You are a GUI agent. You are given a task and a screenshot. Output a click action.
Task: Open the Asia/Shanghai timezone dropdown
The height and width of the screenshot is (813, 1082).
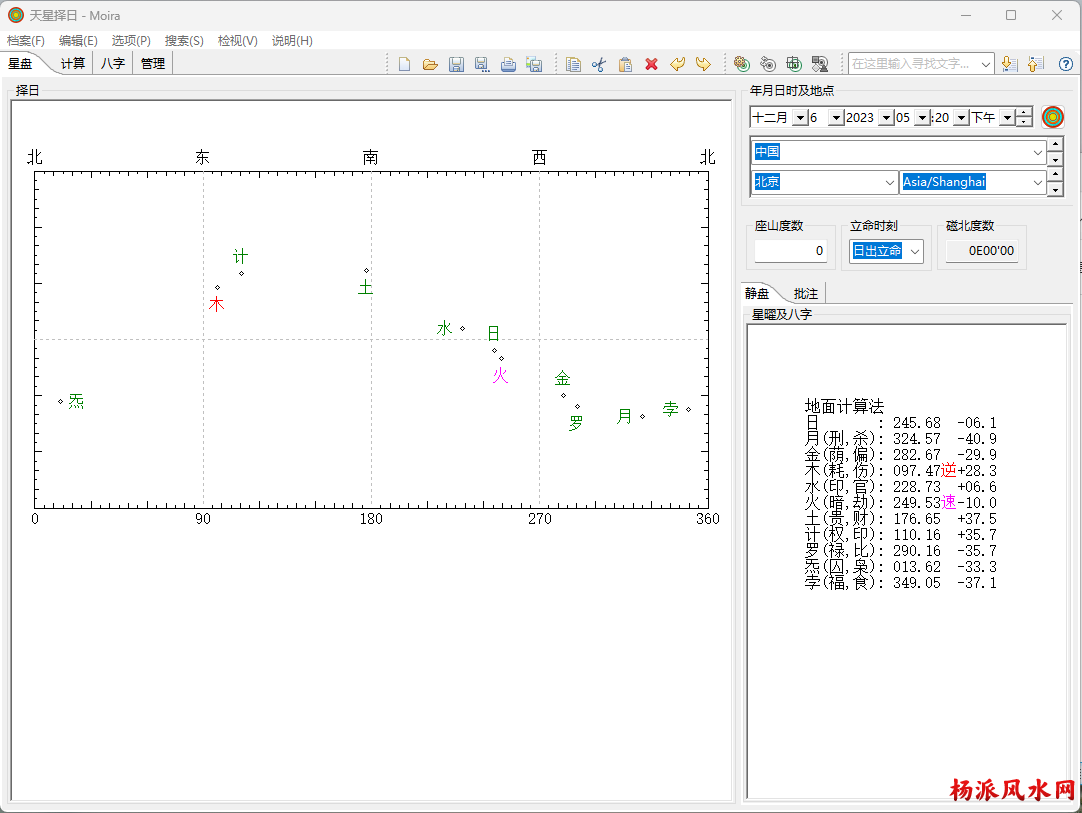pos(1038,183)
